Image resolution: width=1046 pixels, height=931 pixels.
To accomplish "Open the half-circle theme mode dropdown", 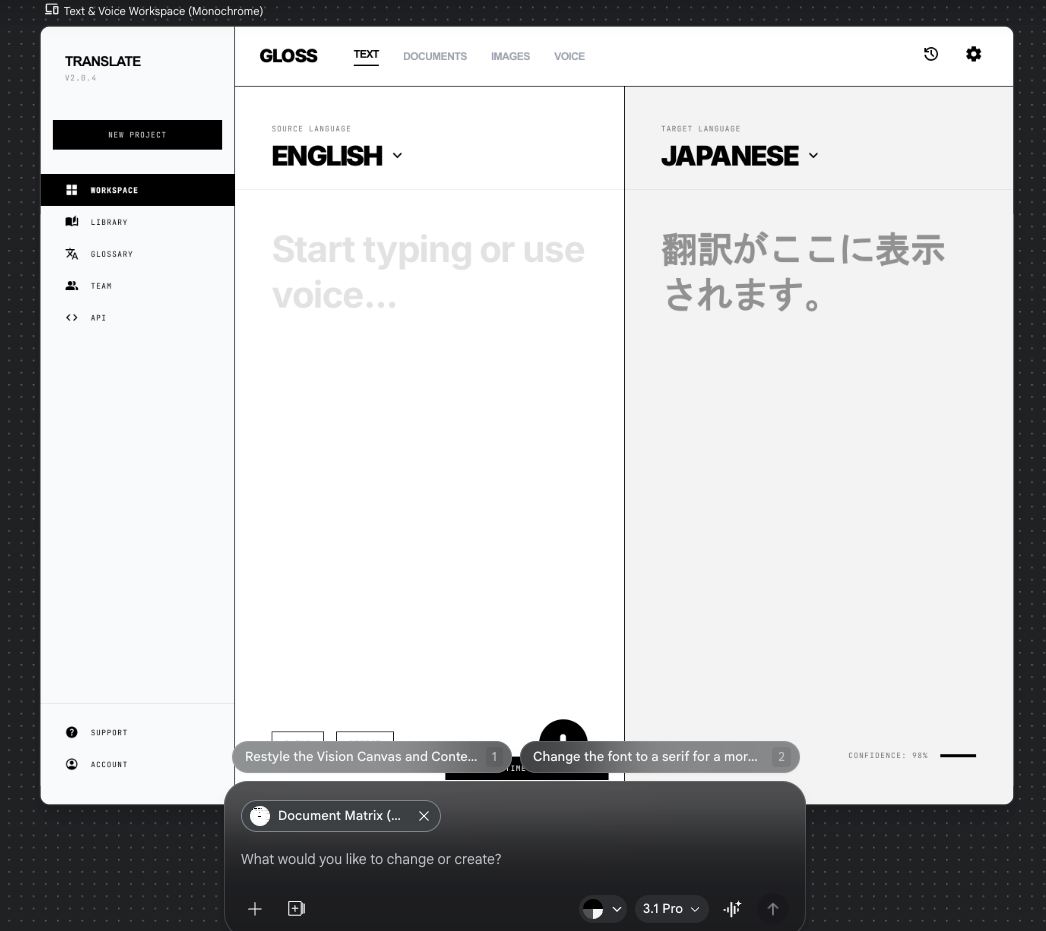I will (603, 909).
